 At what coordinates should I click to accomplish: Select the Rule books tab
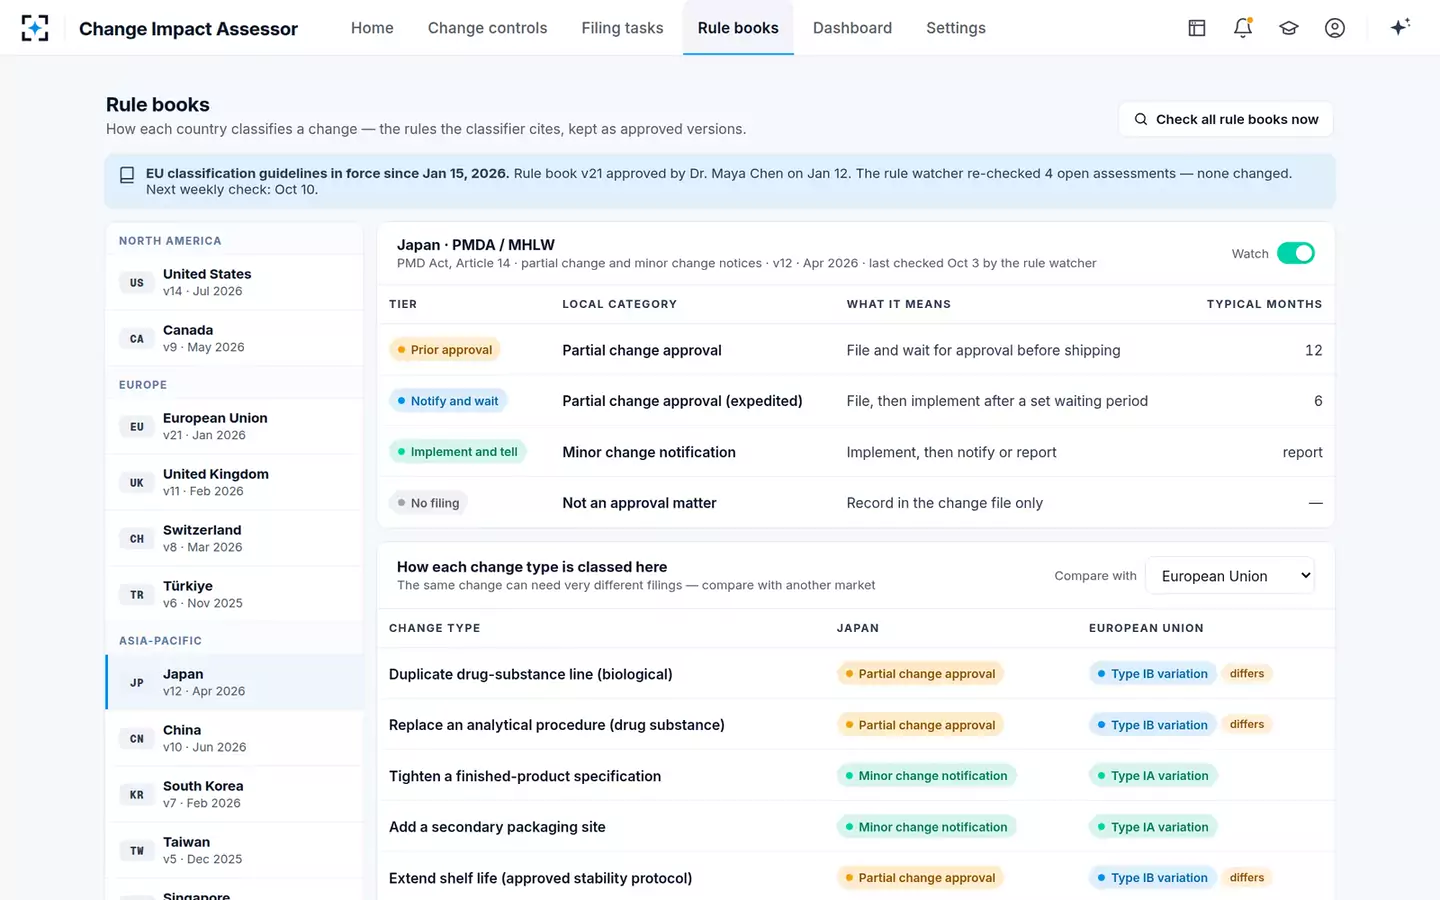(x=738, y=28)
